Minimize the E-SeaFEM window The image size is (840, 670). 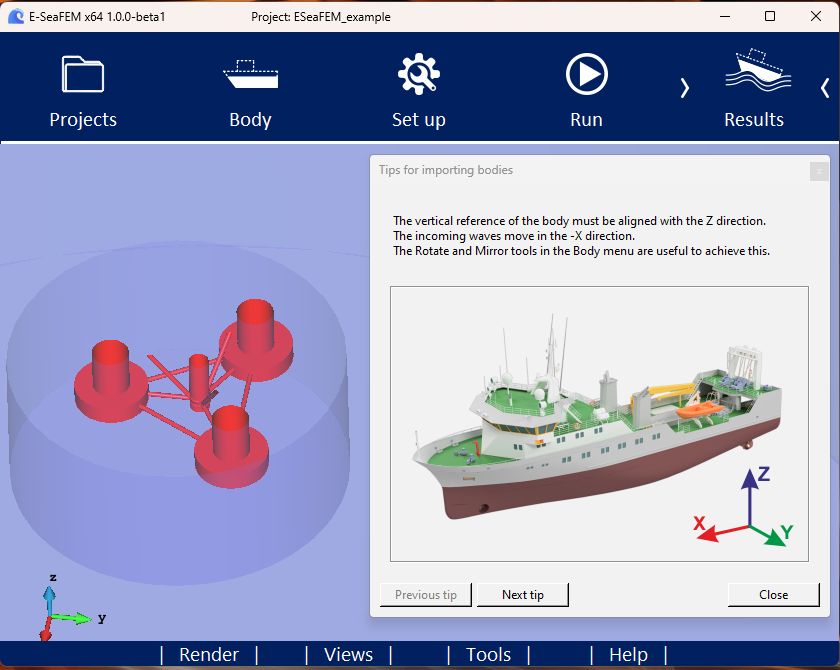point(725,17)
